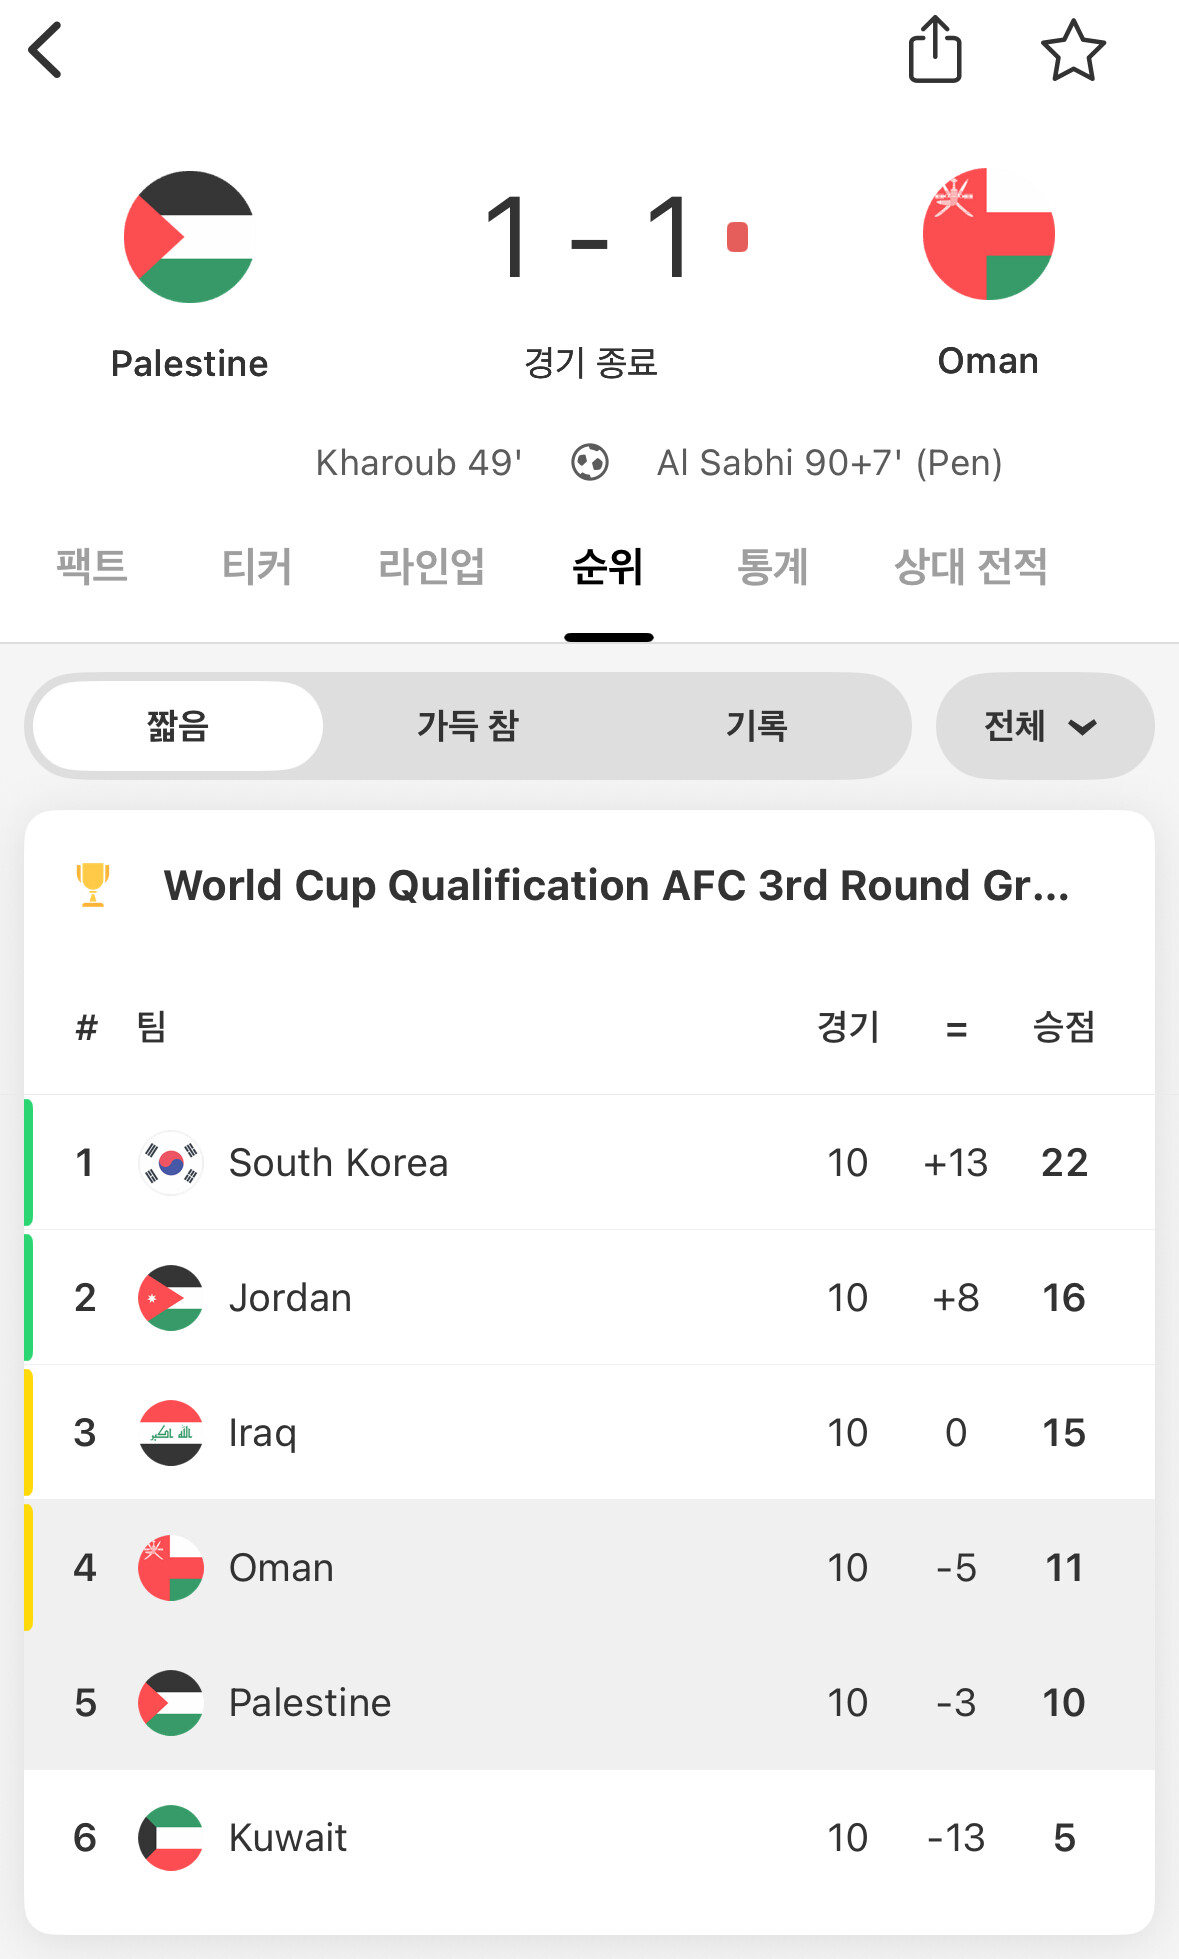Tap the soccer ball goal icon

point(590,463)
